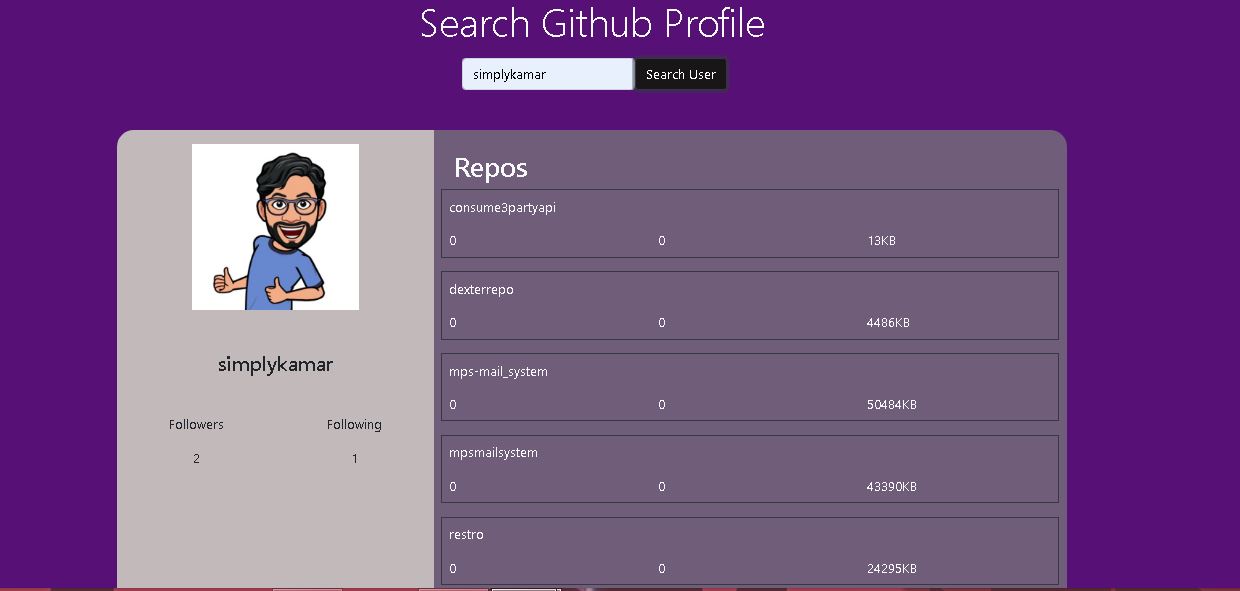Click the 50484KB repository size

[891, 405]
